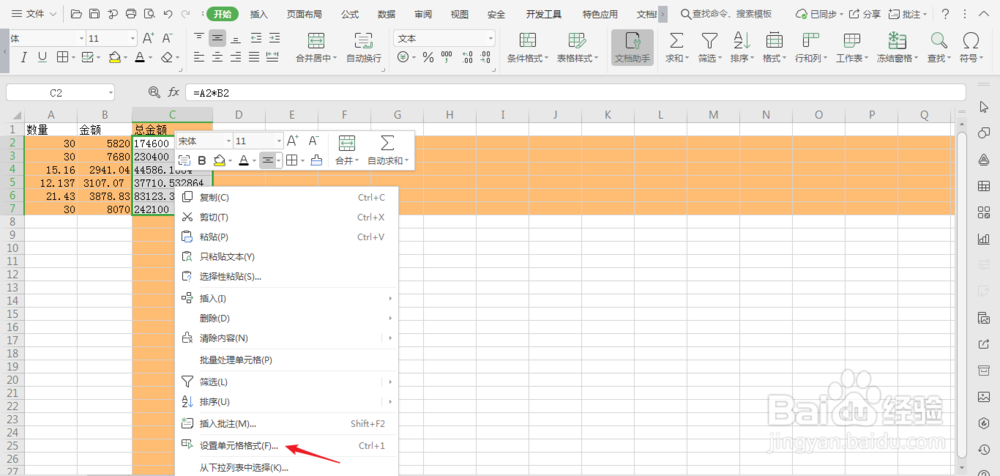Image resolution: width=1000 pixels, height=476 pixels.
Task: Switch to the 插入 ribbon tab
Action: [x=259, y=14]
